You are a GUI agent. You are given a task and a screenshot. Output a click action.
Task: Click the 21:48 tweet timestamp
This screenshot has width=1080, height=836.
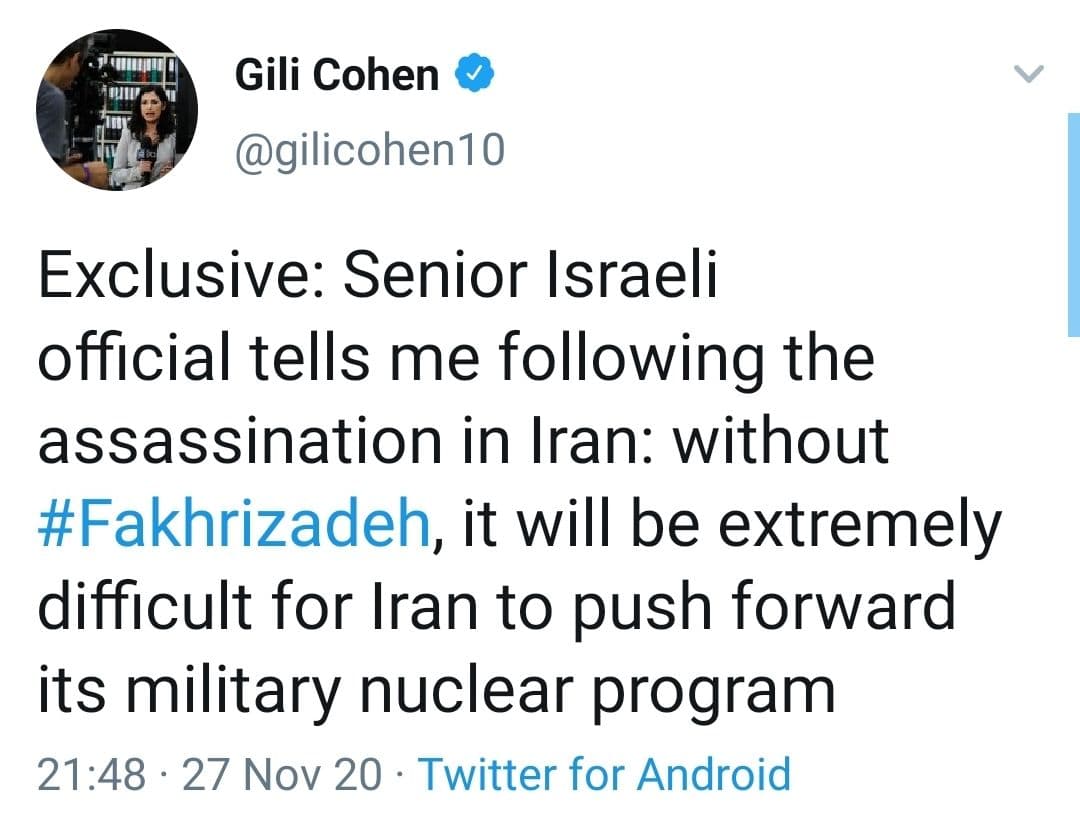pyautogui.click(x=93, y=774)
